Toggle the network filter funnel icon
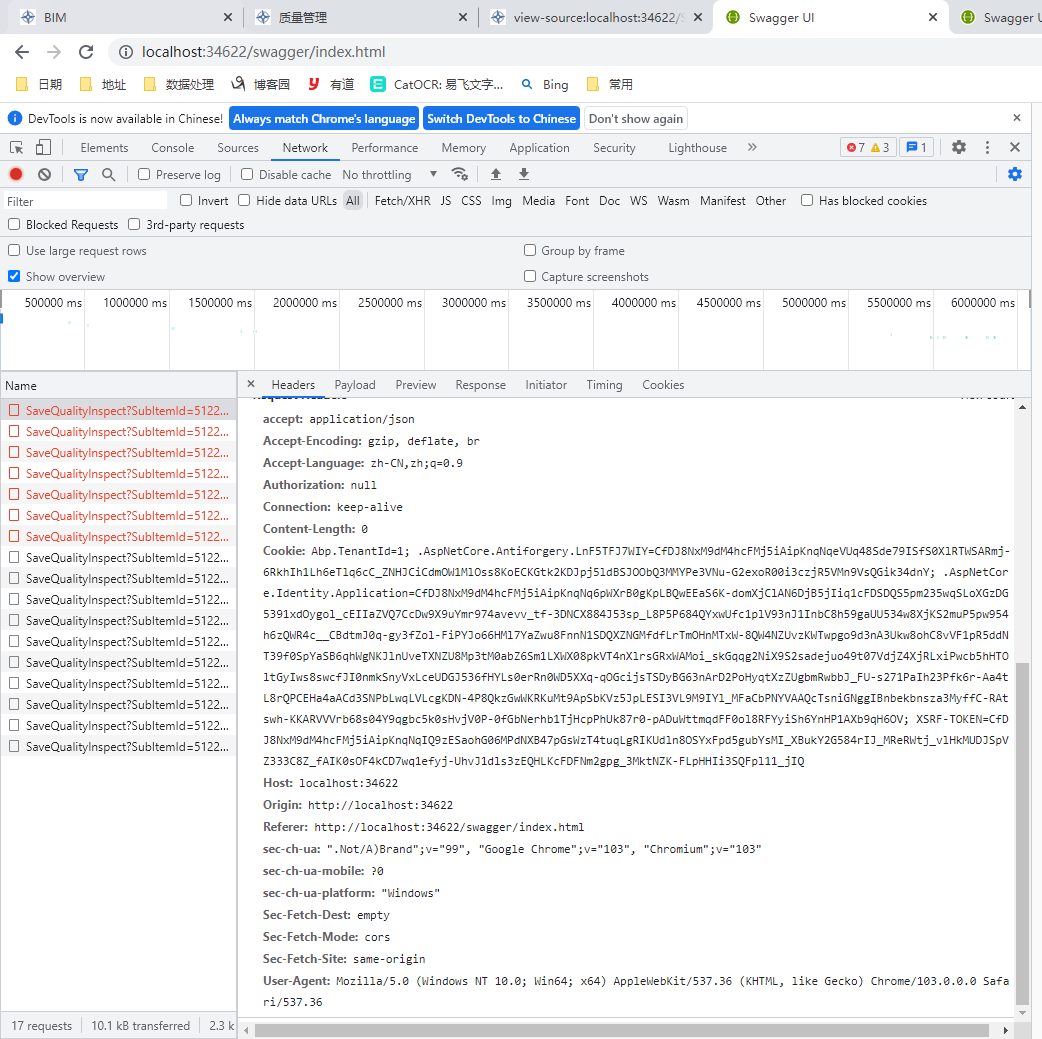Image resolution: width=1042 pixels, height=1039 pixels. click(x=80, y=174)
